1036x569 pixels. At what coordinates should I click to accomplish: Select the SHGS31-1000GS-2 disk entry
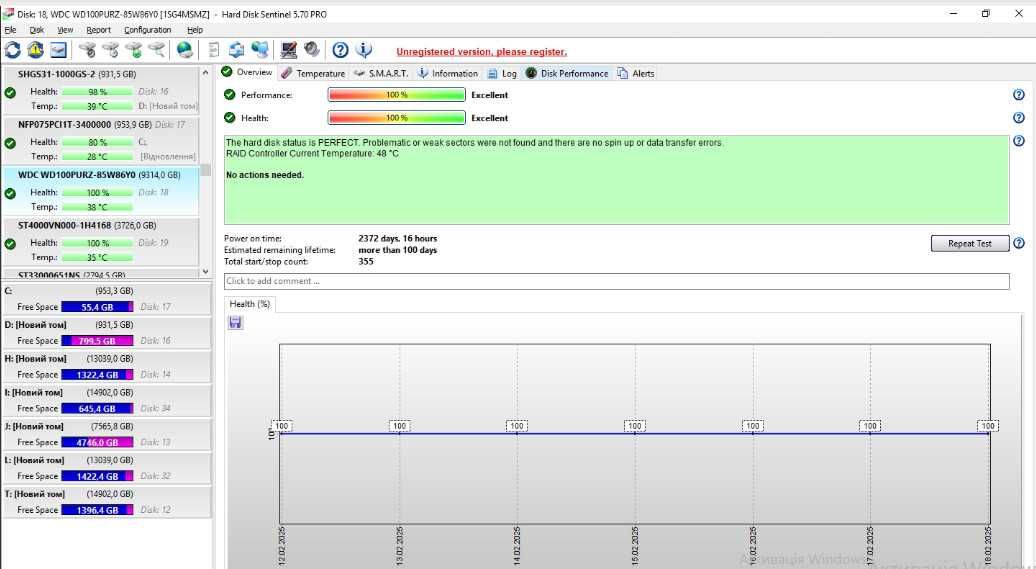coord(100,91)
